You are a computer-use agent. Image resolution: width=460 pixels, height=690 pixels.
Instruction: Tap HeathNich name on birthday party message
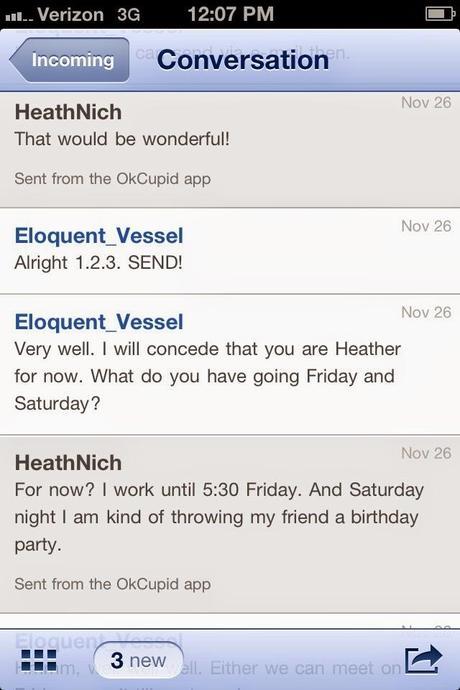(x=68, y=463)
